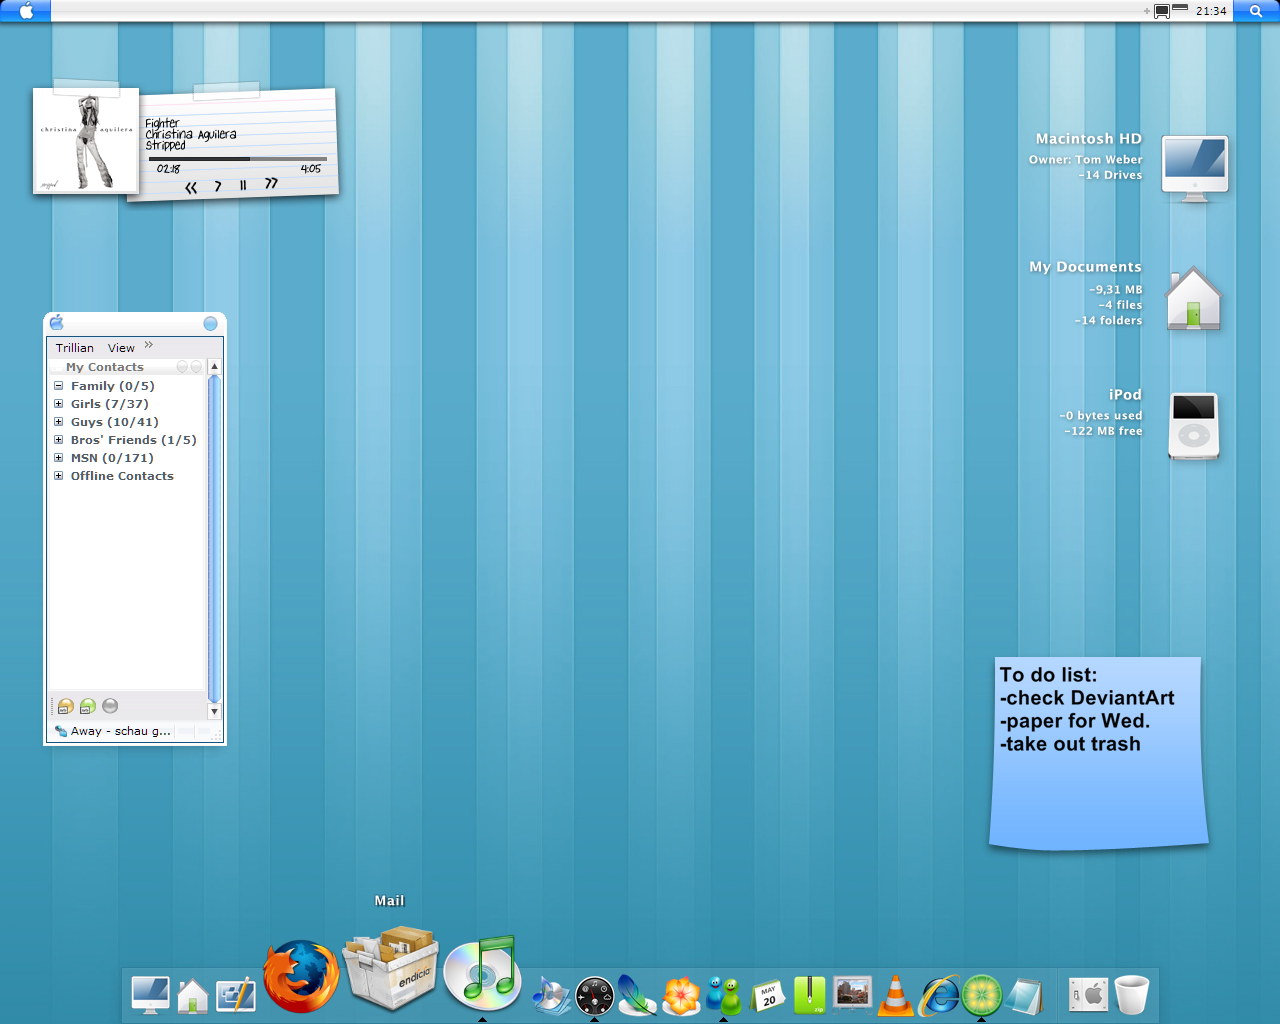Click the yellow status orb in Trillian

tap(66, 706)
